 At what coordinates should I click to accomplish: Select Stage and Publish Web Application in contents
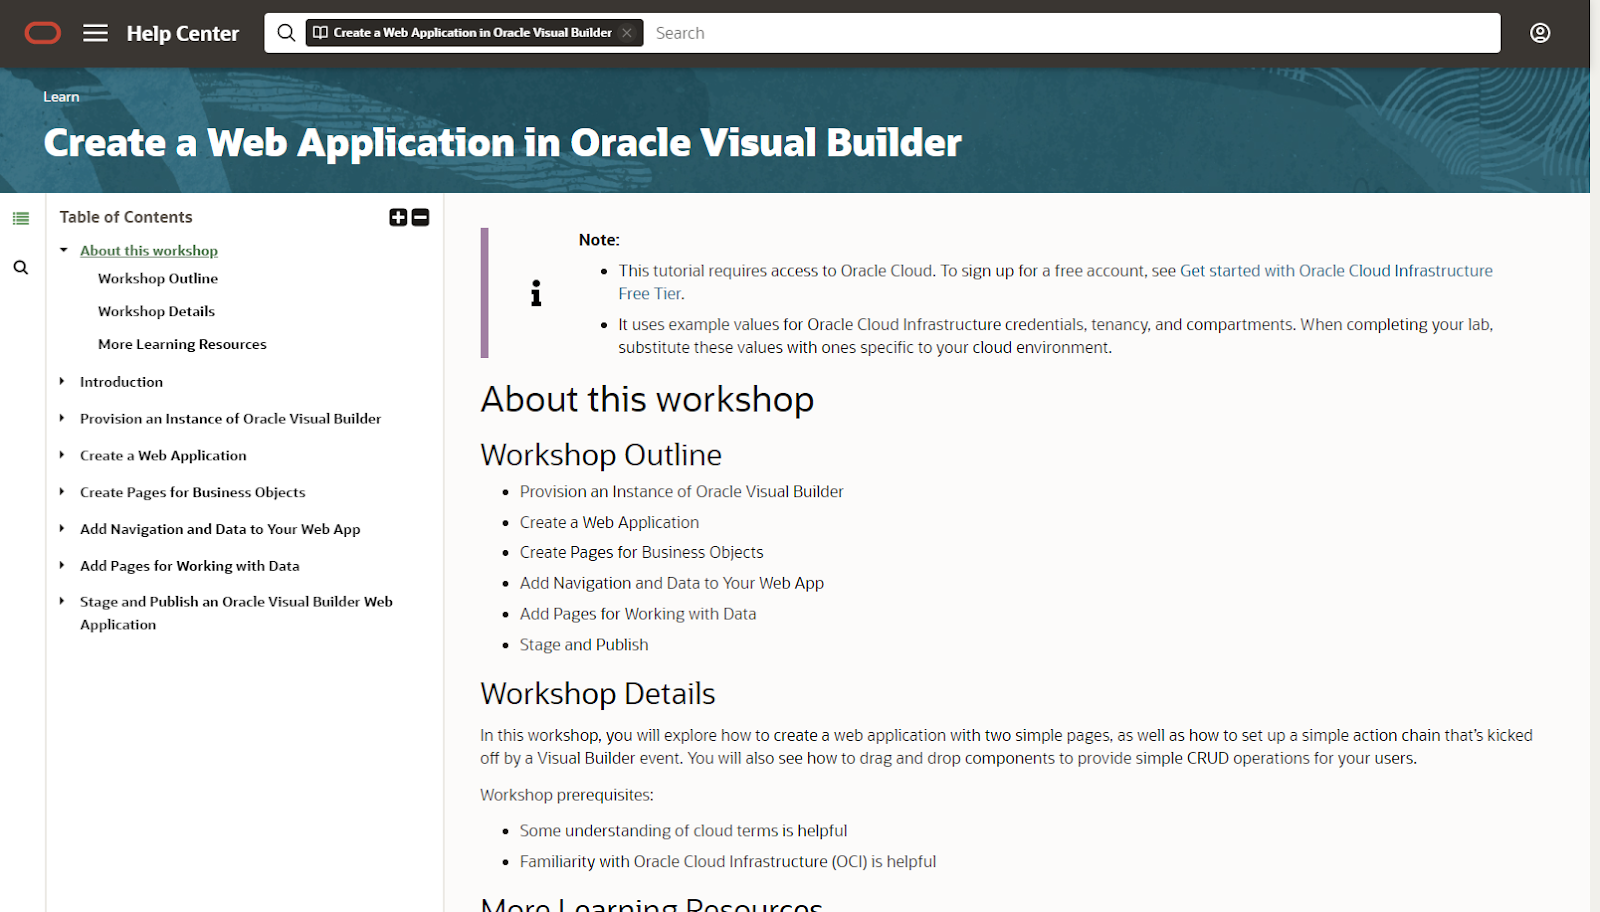(236, 613)
